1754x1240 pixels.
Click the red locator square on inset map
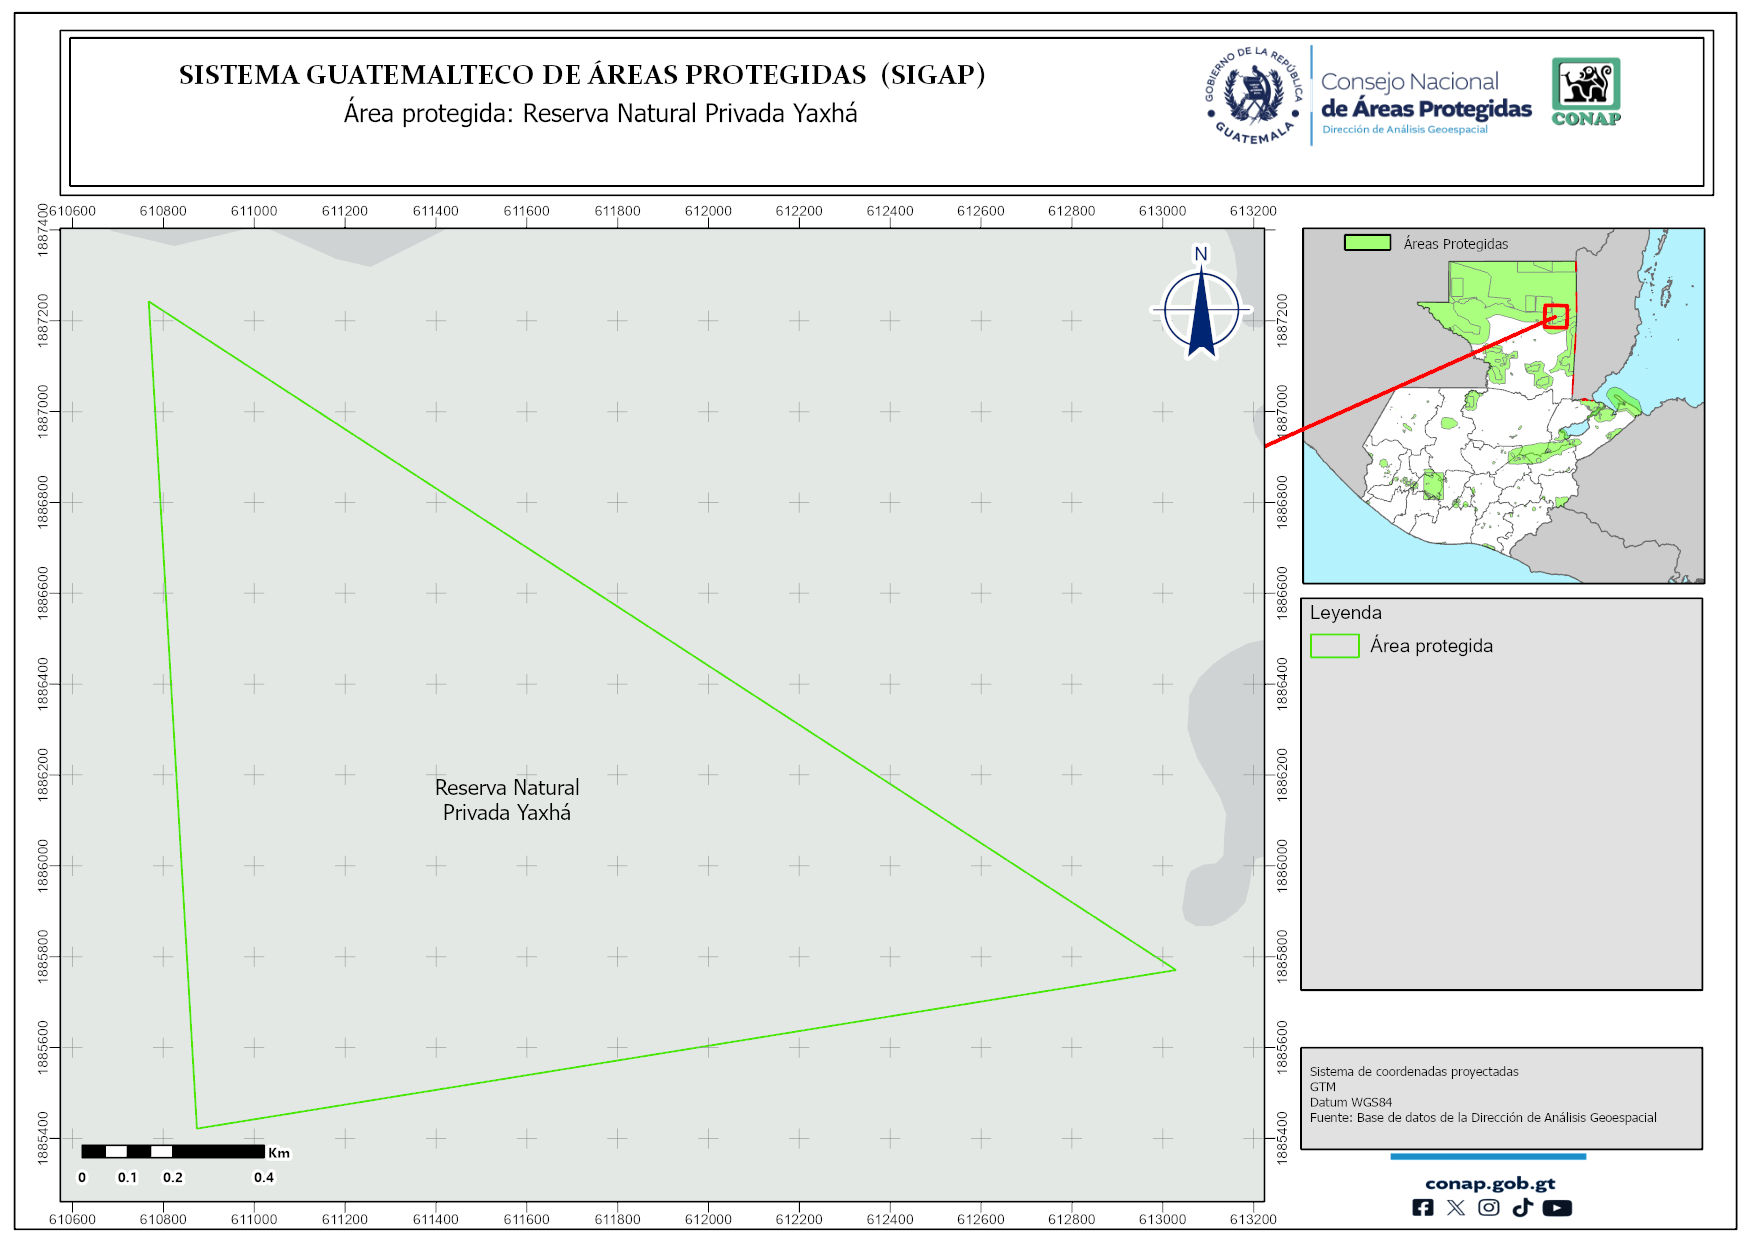1555,316
